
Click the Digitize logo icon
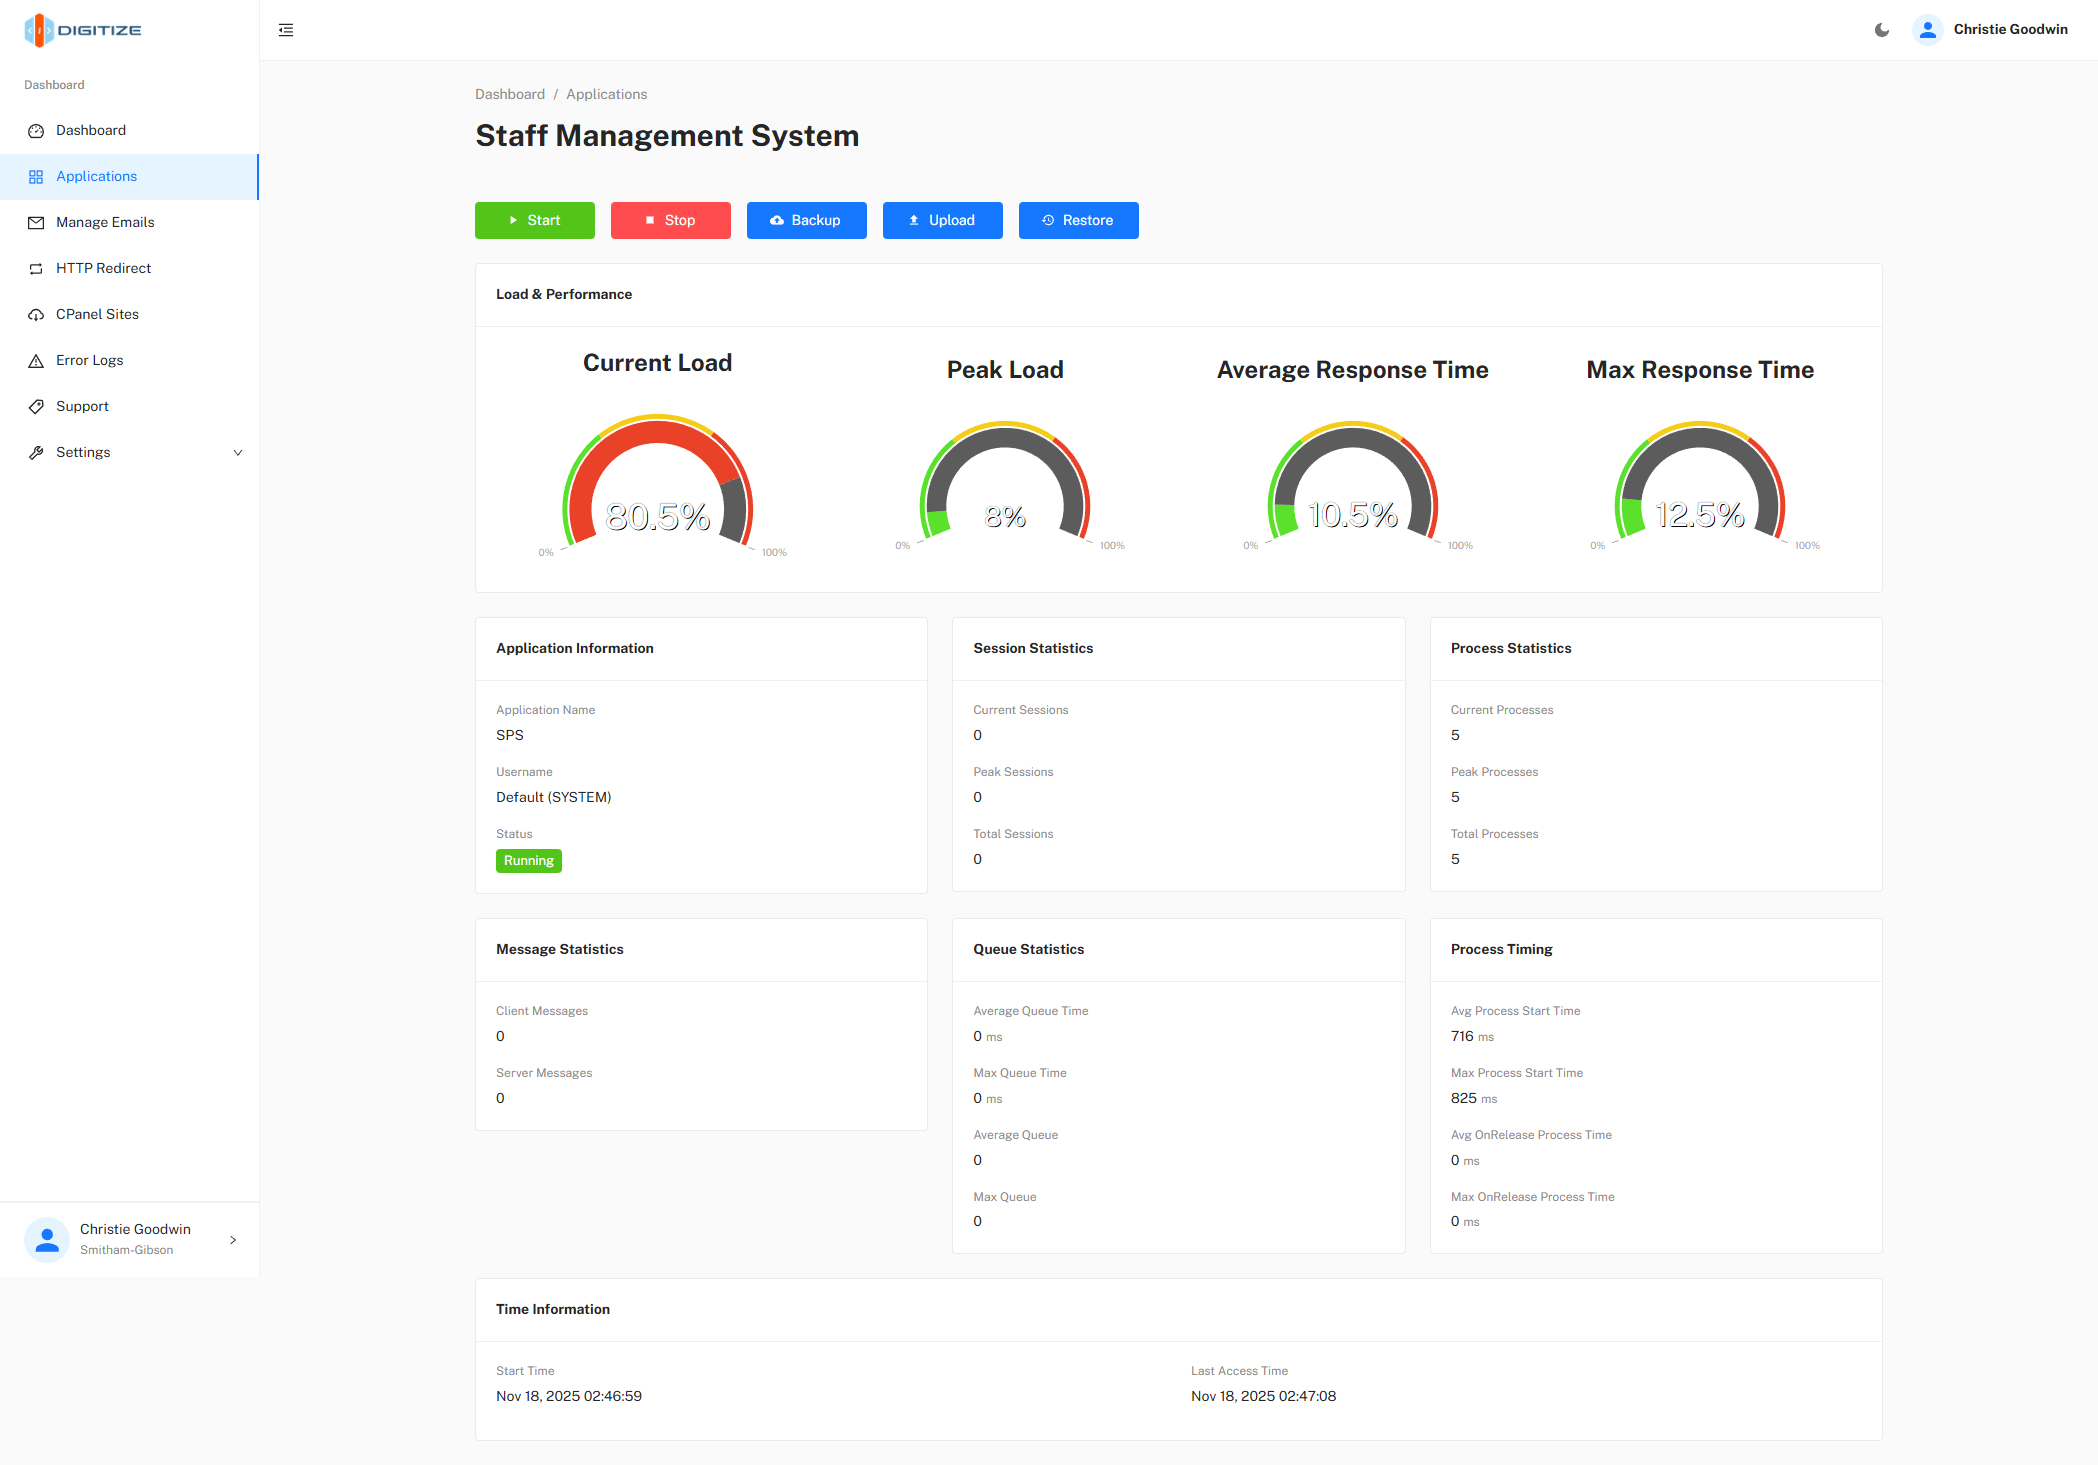pyautogui.click(x=39, y=30)
